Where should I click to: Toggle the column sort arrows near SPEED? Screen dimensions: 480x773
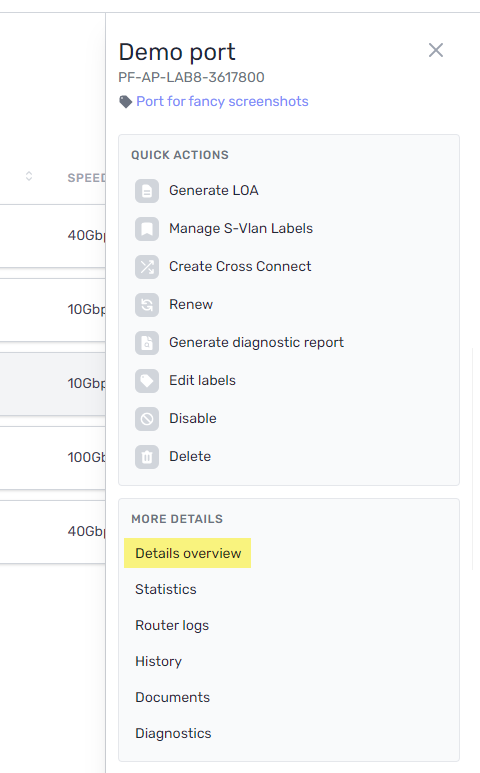29,176
